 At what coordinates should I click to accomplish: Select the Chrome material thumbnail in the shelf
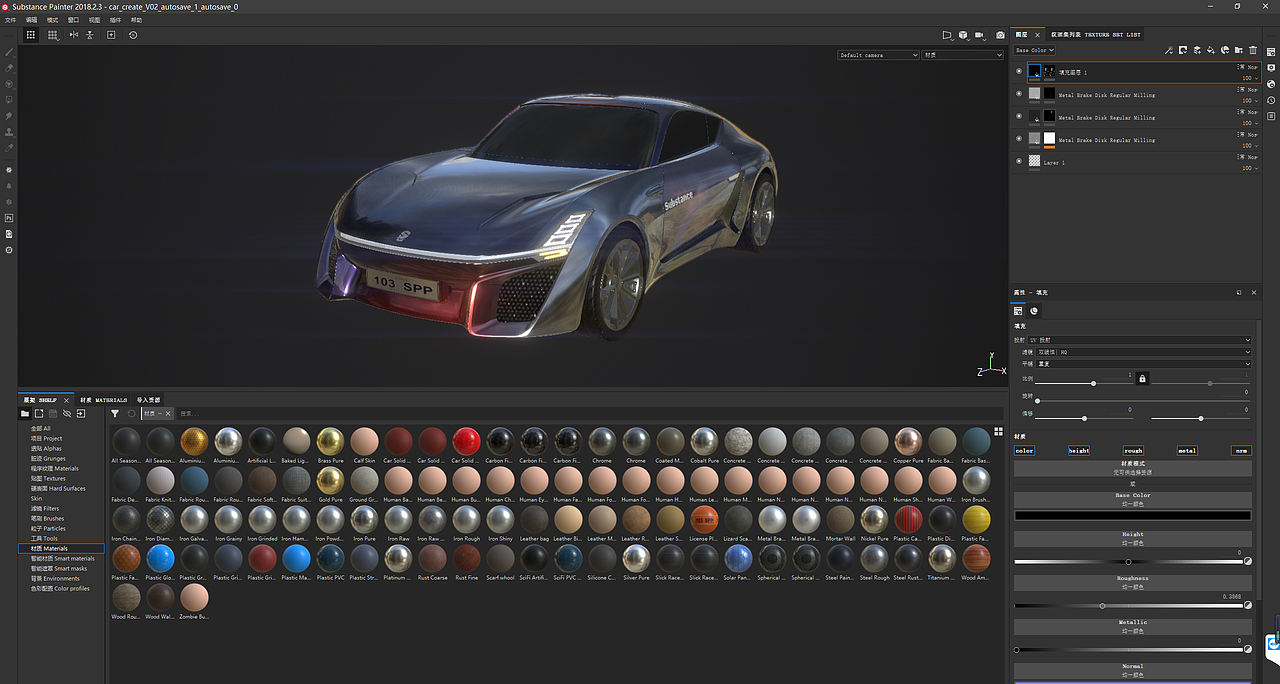coord(602,440)
